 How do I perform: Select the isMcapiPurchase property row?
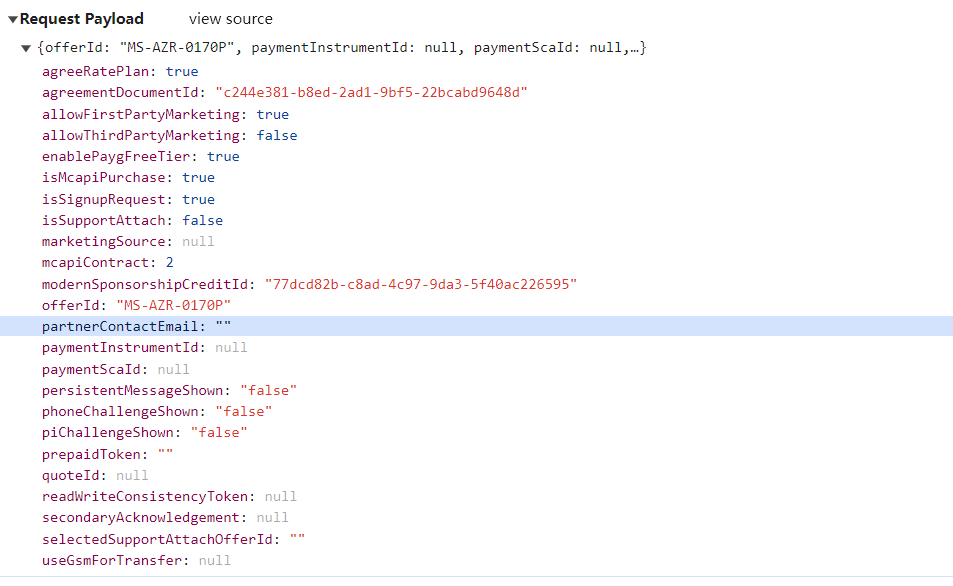(128, 178)
